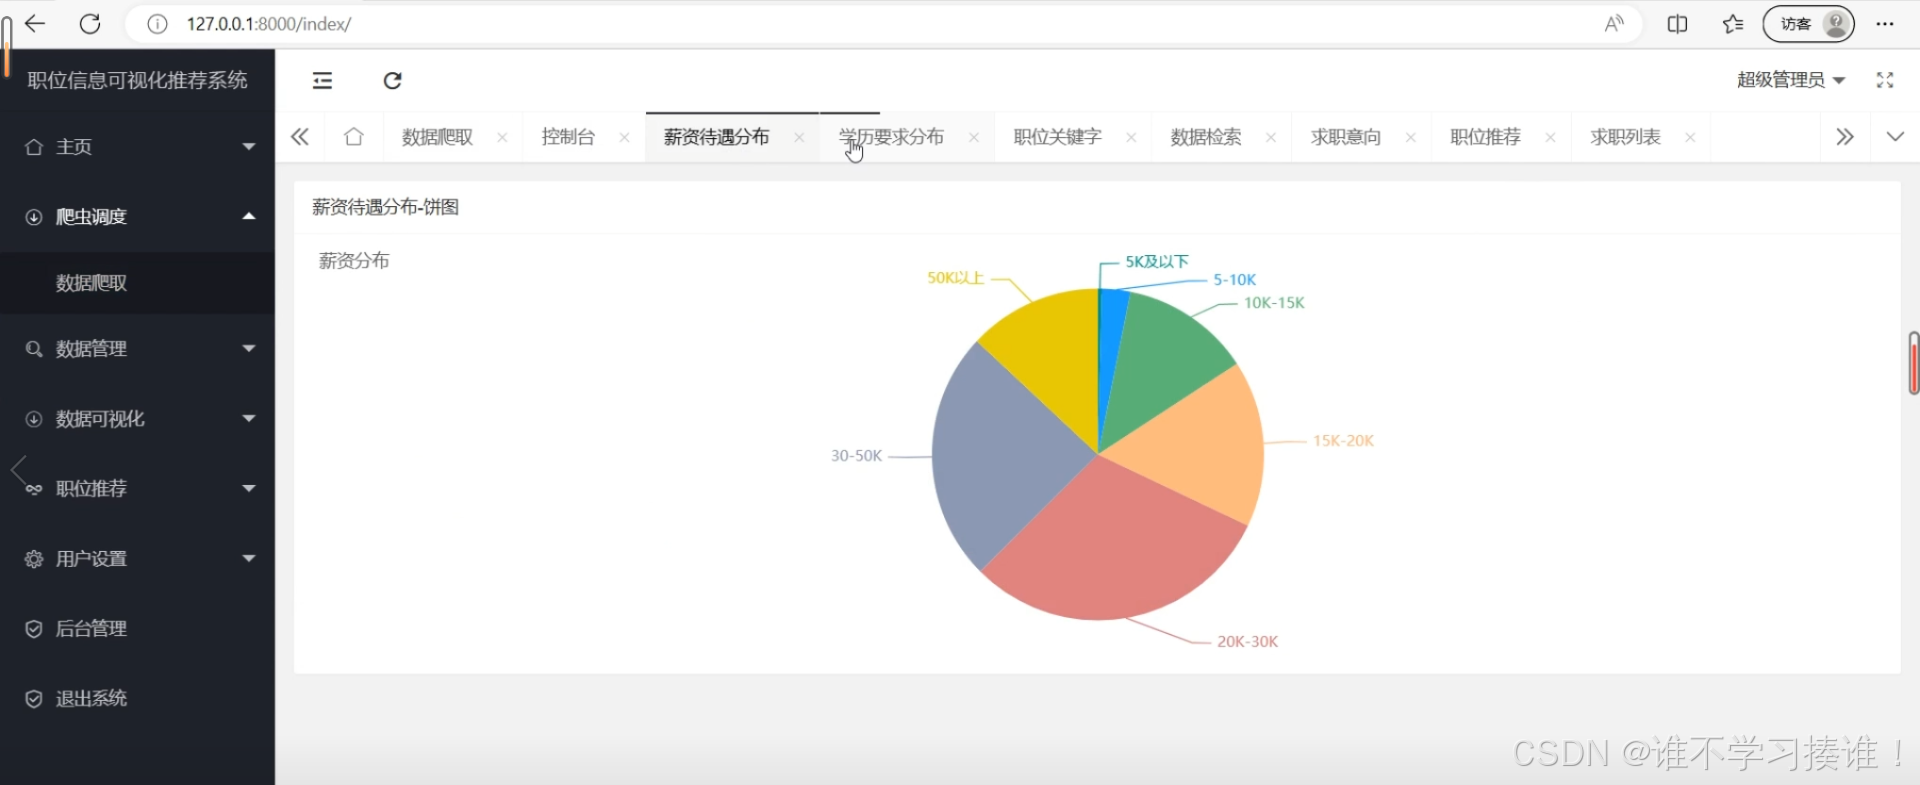Click the sidebar home icon

coord(34,147)
